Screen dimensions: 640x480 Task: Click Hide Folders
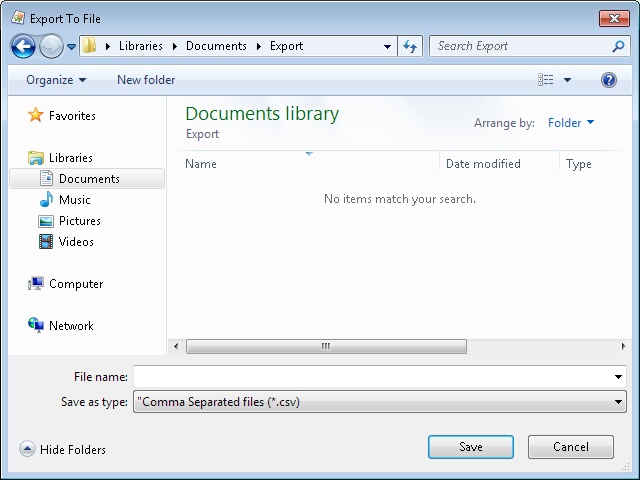tap(73, 450)
